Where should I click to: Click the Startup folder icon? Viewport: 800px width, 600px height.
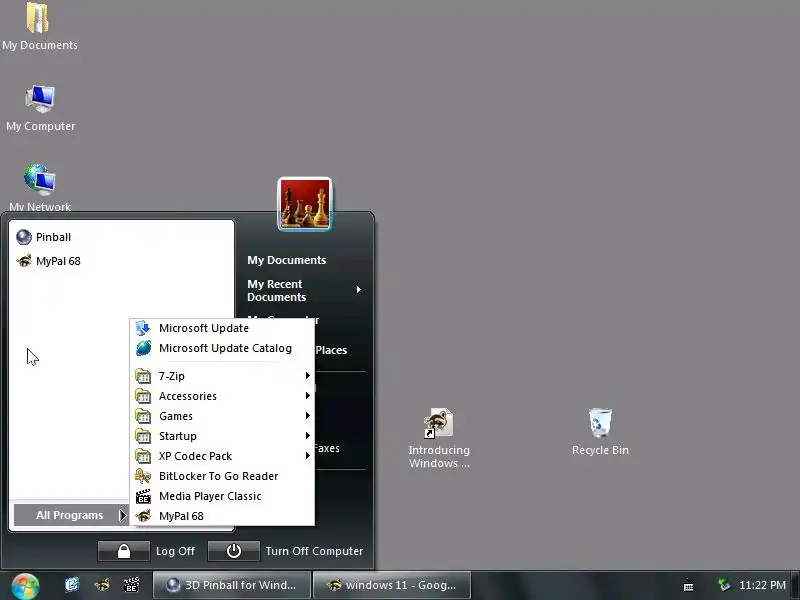[x=143, y=436]
